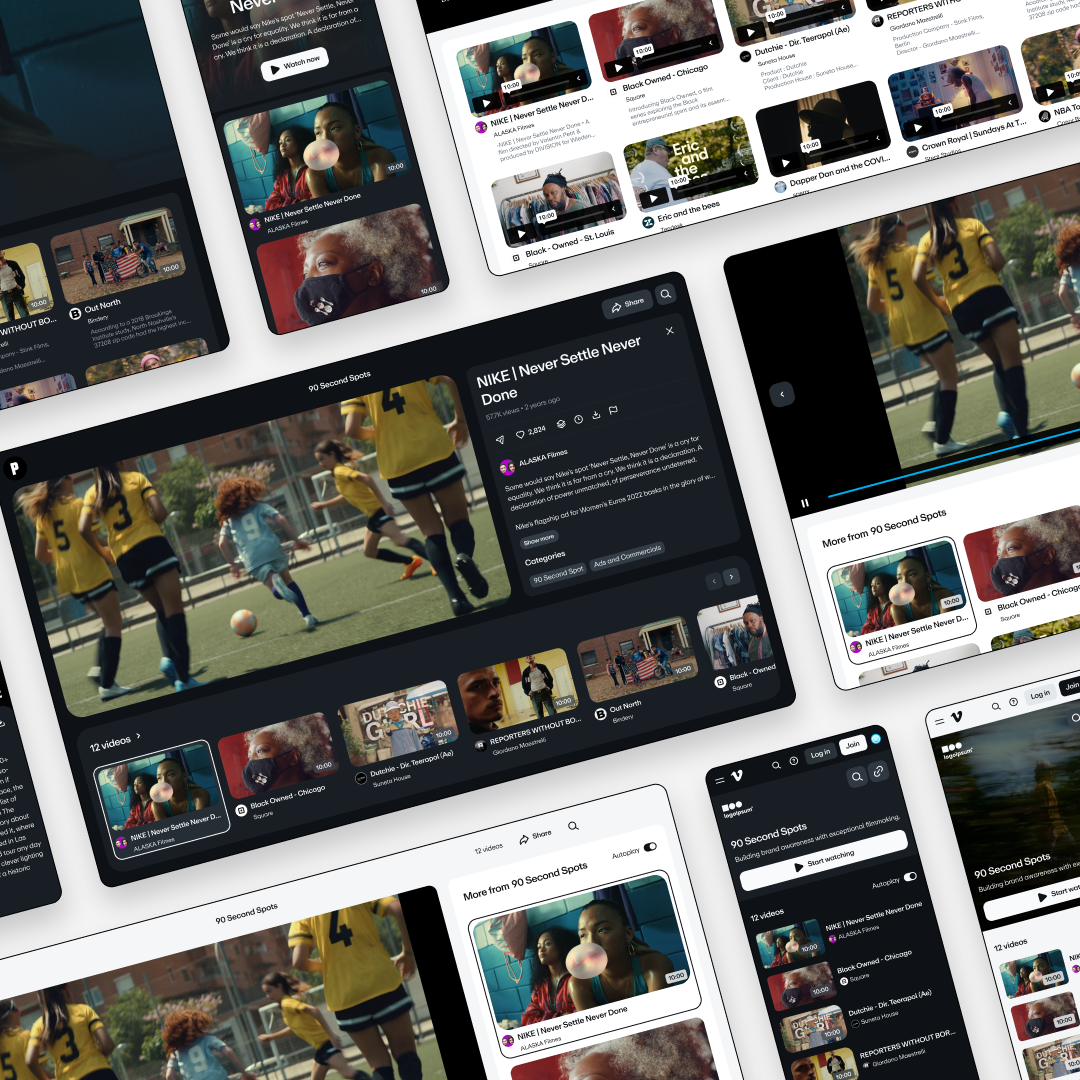Open the ALASKA Filmes creator avatar

coord(508,468)
